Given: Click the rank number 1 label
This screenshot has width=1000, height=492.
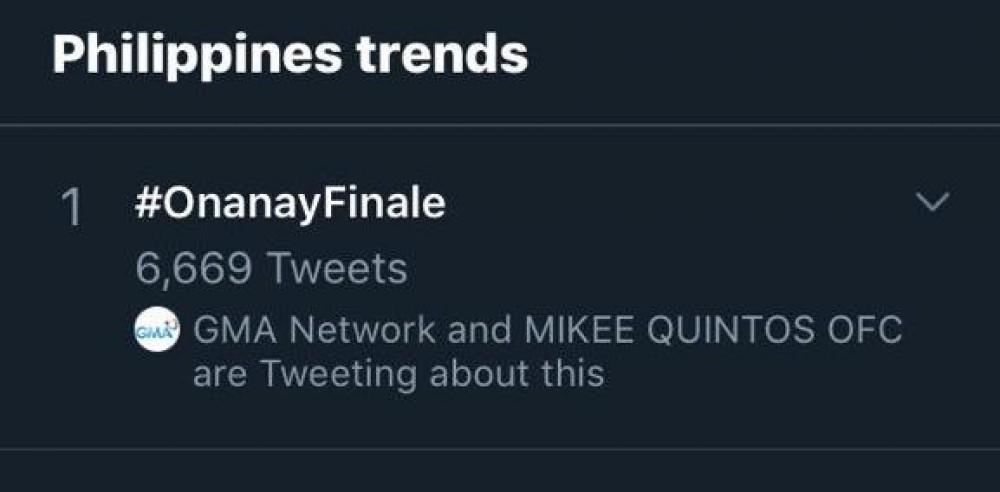Looking at the screenshot, I should pos(72,208).
